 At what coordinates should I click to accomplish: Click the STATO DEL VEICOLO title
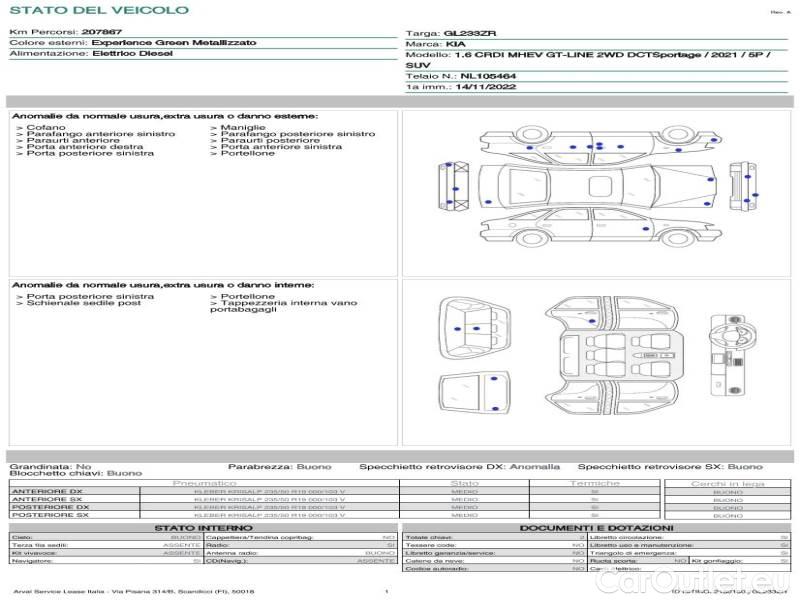point(99,10)
